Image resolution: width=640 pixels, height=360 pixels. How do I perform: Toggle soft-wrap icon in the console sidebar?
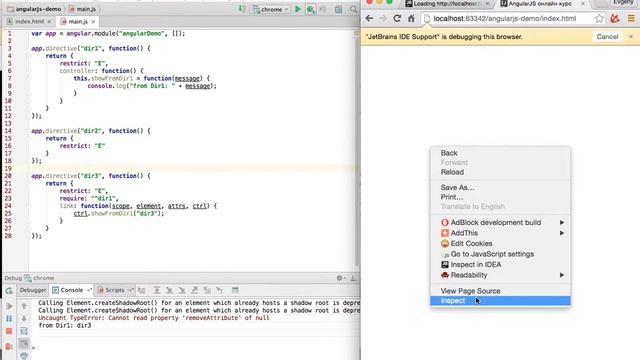pos(24,331)
